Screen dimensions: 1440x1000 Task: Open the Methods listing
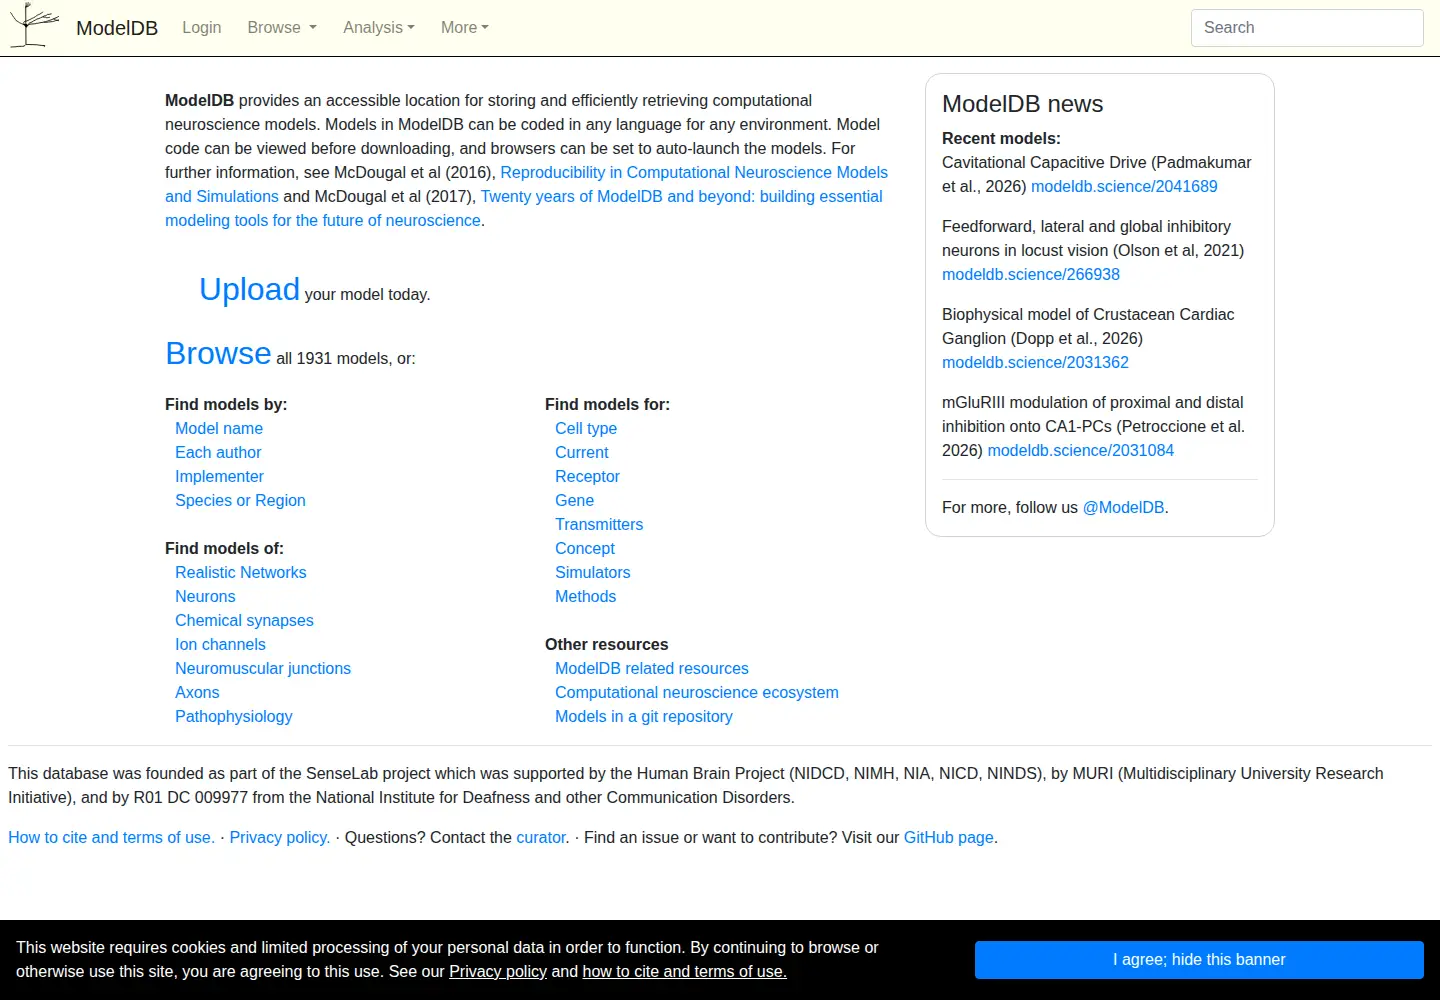(x=585, y=596)
